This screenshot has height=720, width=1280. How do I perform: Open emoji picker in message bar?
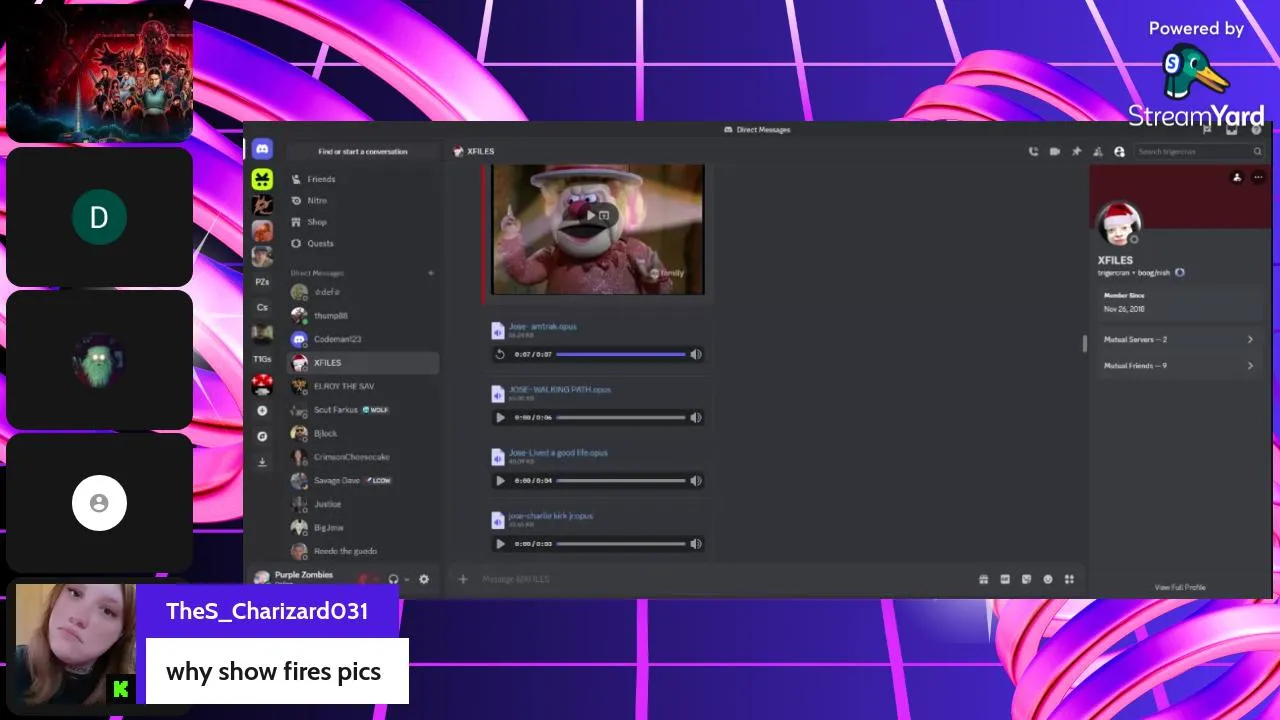click(x=1048, y=579)
